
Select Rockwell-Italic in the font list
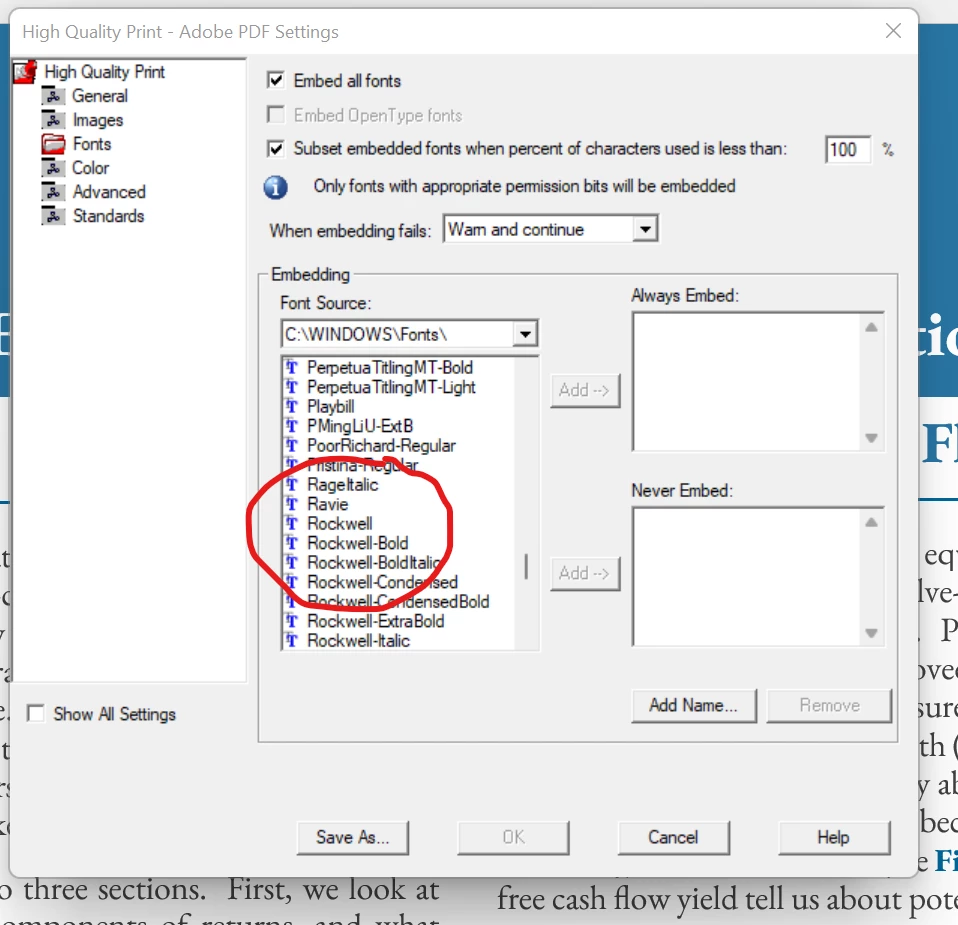(358, 640)
